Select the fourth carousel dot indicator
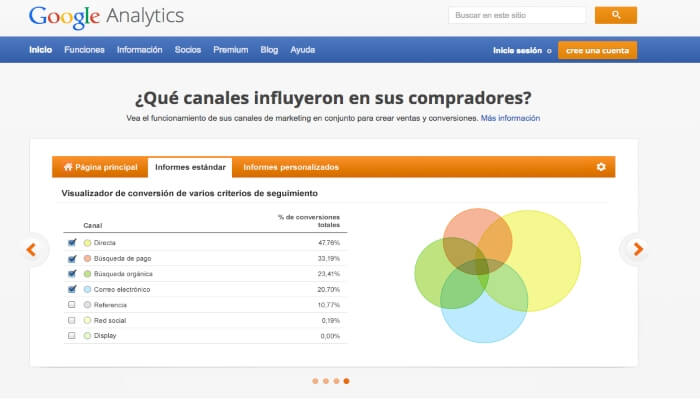Image resolution: width=700 pixels, height=400 pixels. 347,381
